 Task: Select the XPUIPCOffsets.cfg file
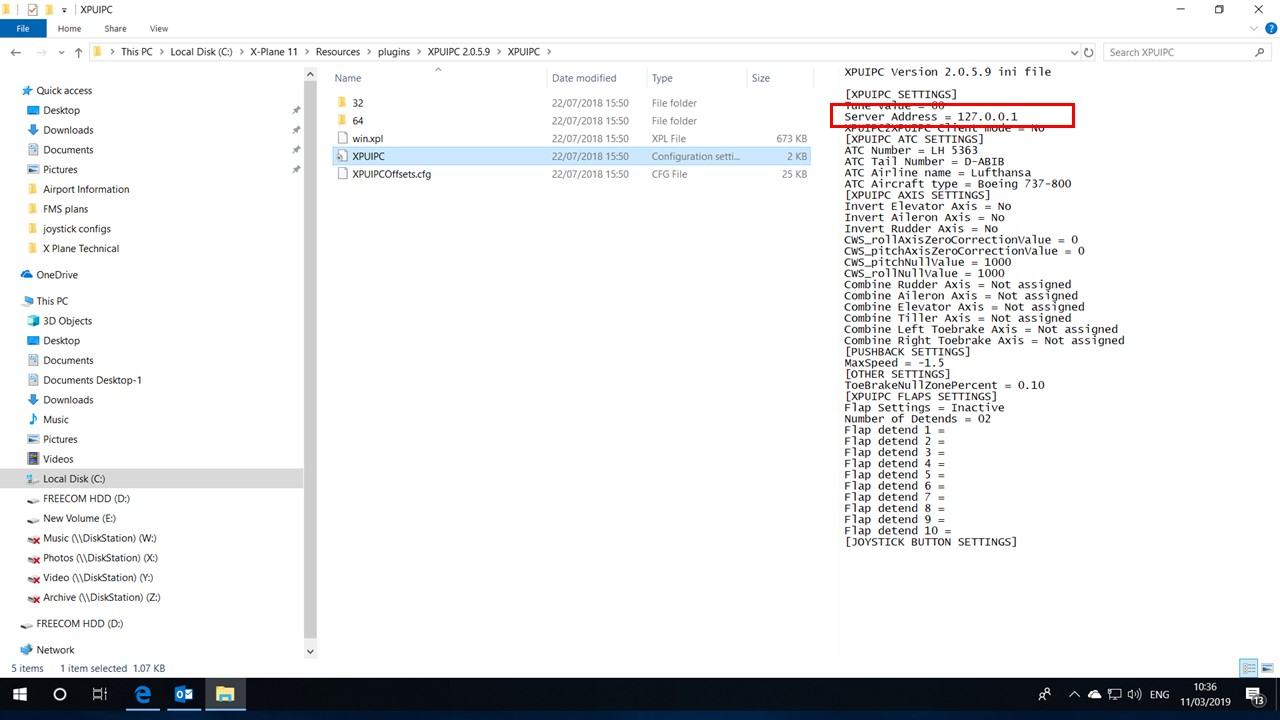(x=570, y=174)
